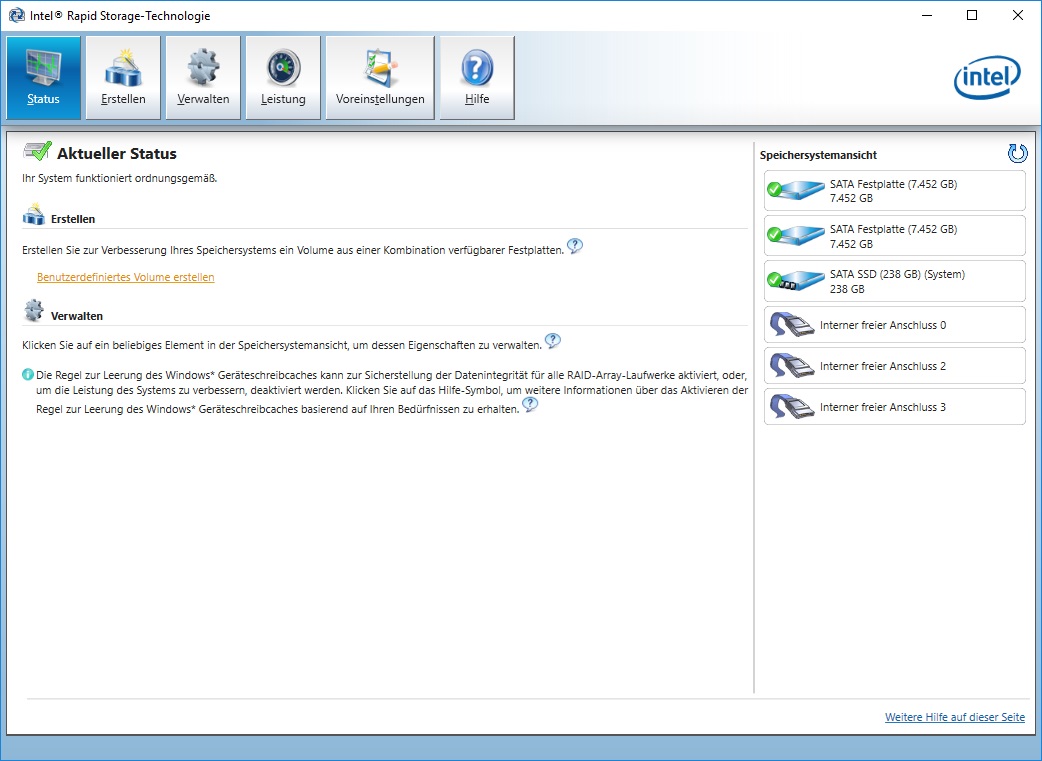This screenshot has width=1042, height=761.
Task: Click the cable icon for Anschluss 2
Action: [791, 366]
